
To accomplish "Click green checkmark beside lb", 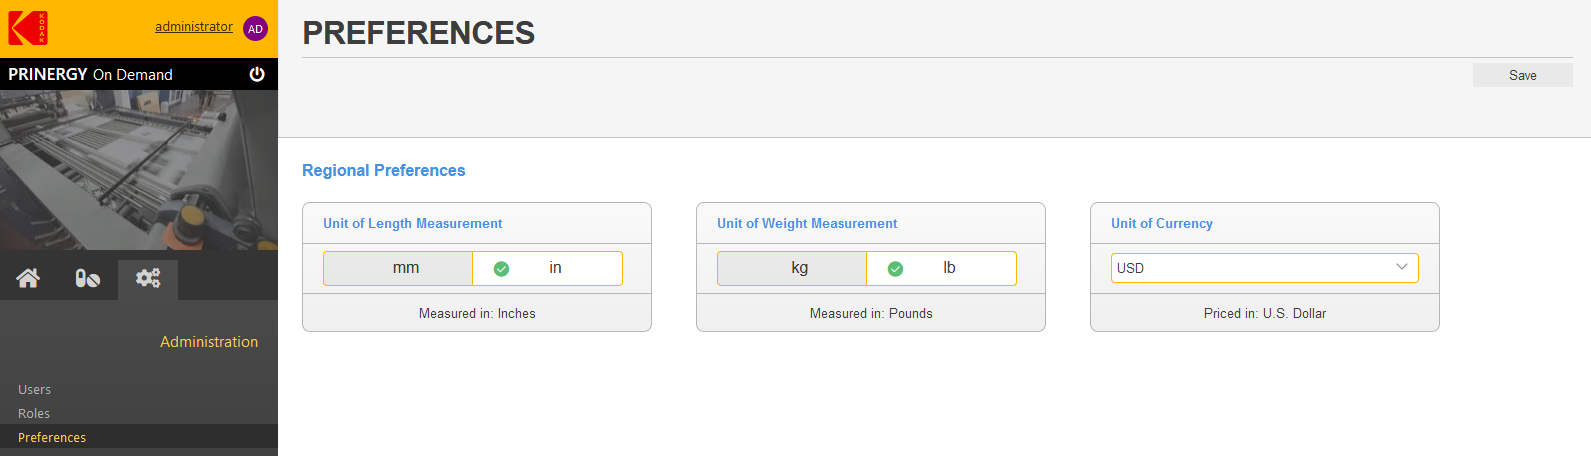I will click(896, 269).
